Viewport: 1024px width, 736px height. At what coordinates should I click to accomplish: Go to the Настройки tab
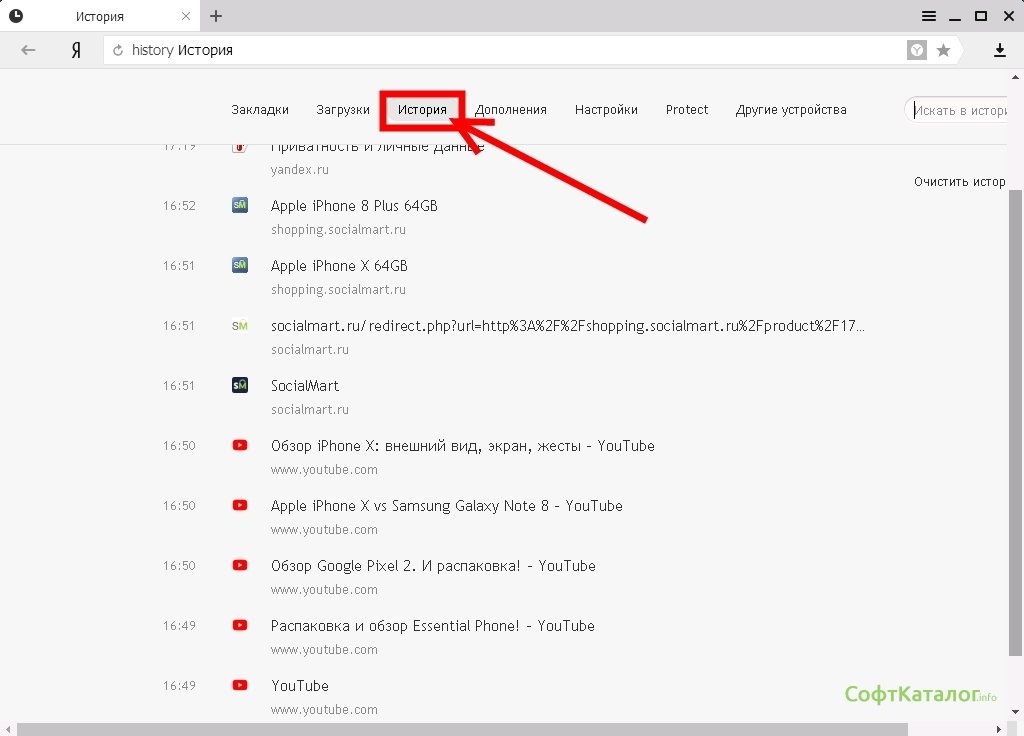[x=606, y=110]
